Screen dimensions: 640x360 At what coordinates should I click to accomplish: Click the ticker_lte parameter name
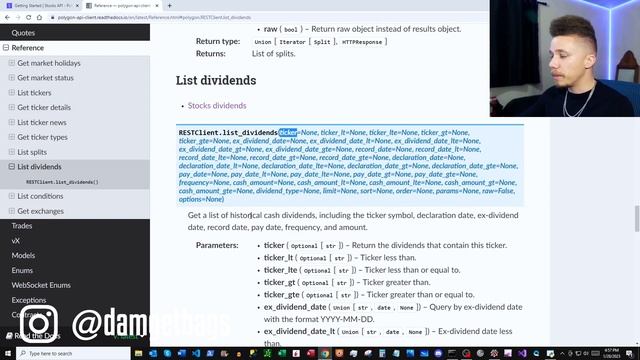(280, 270)
